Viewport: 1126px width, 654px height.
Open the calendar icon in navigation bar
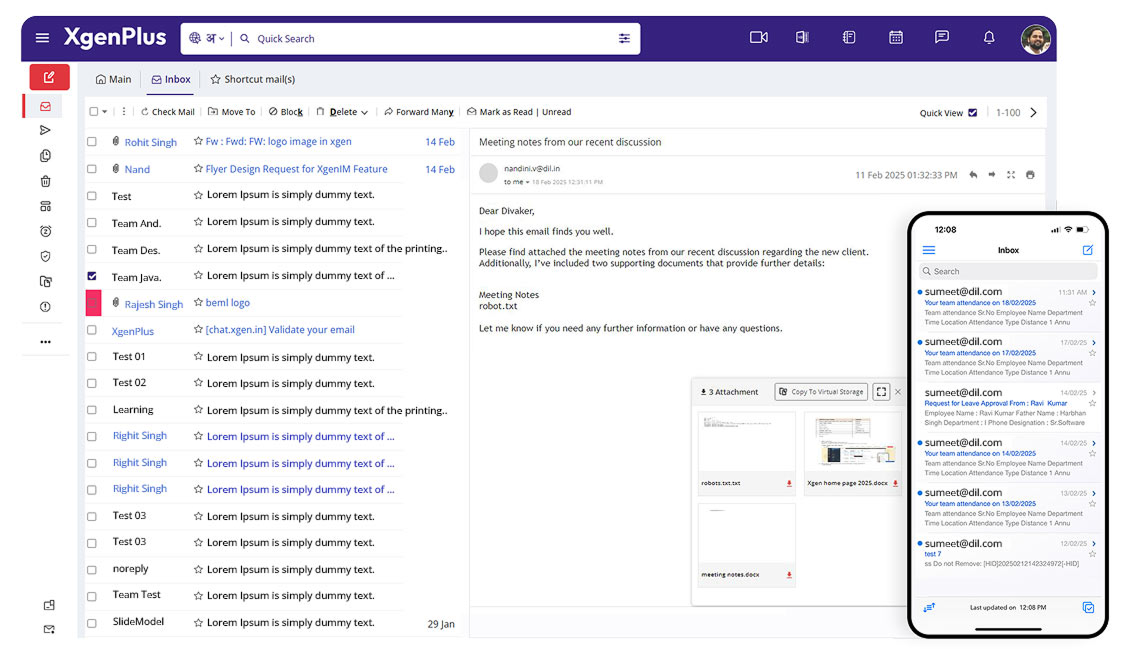pos(895,37)
